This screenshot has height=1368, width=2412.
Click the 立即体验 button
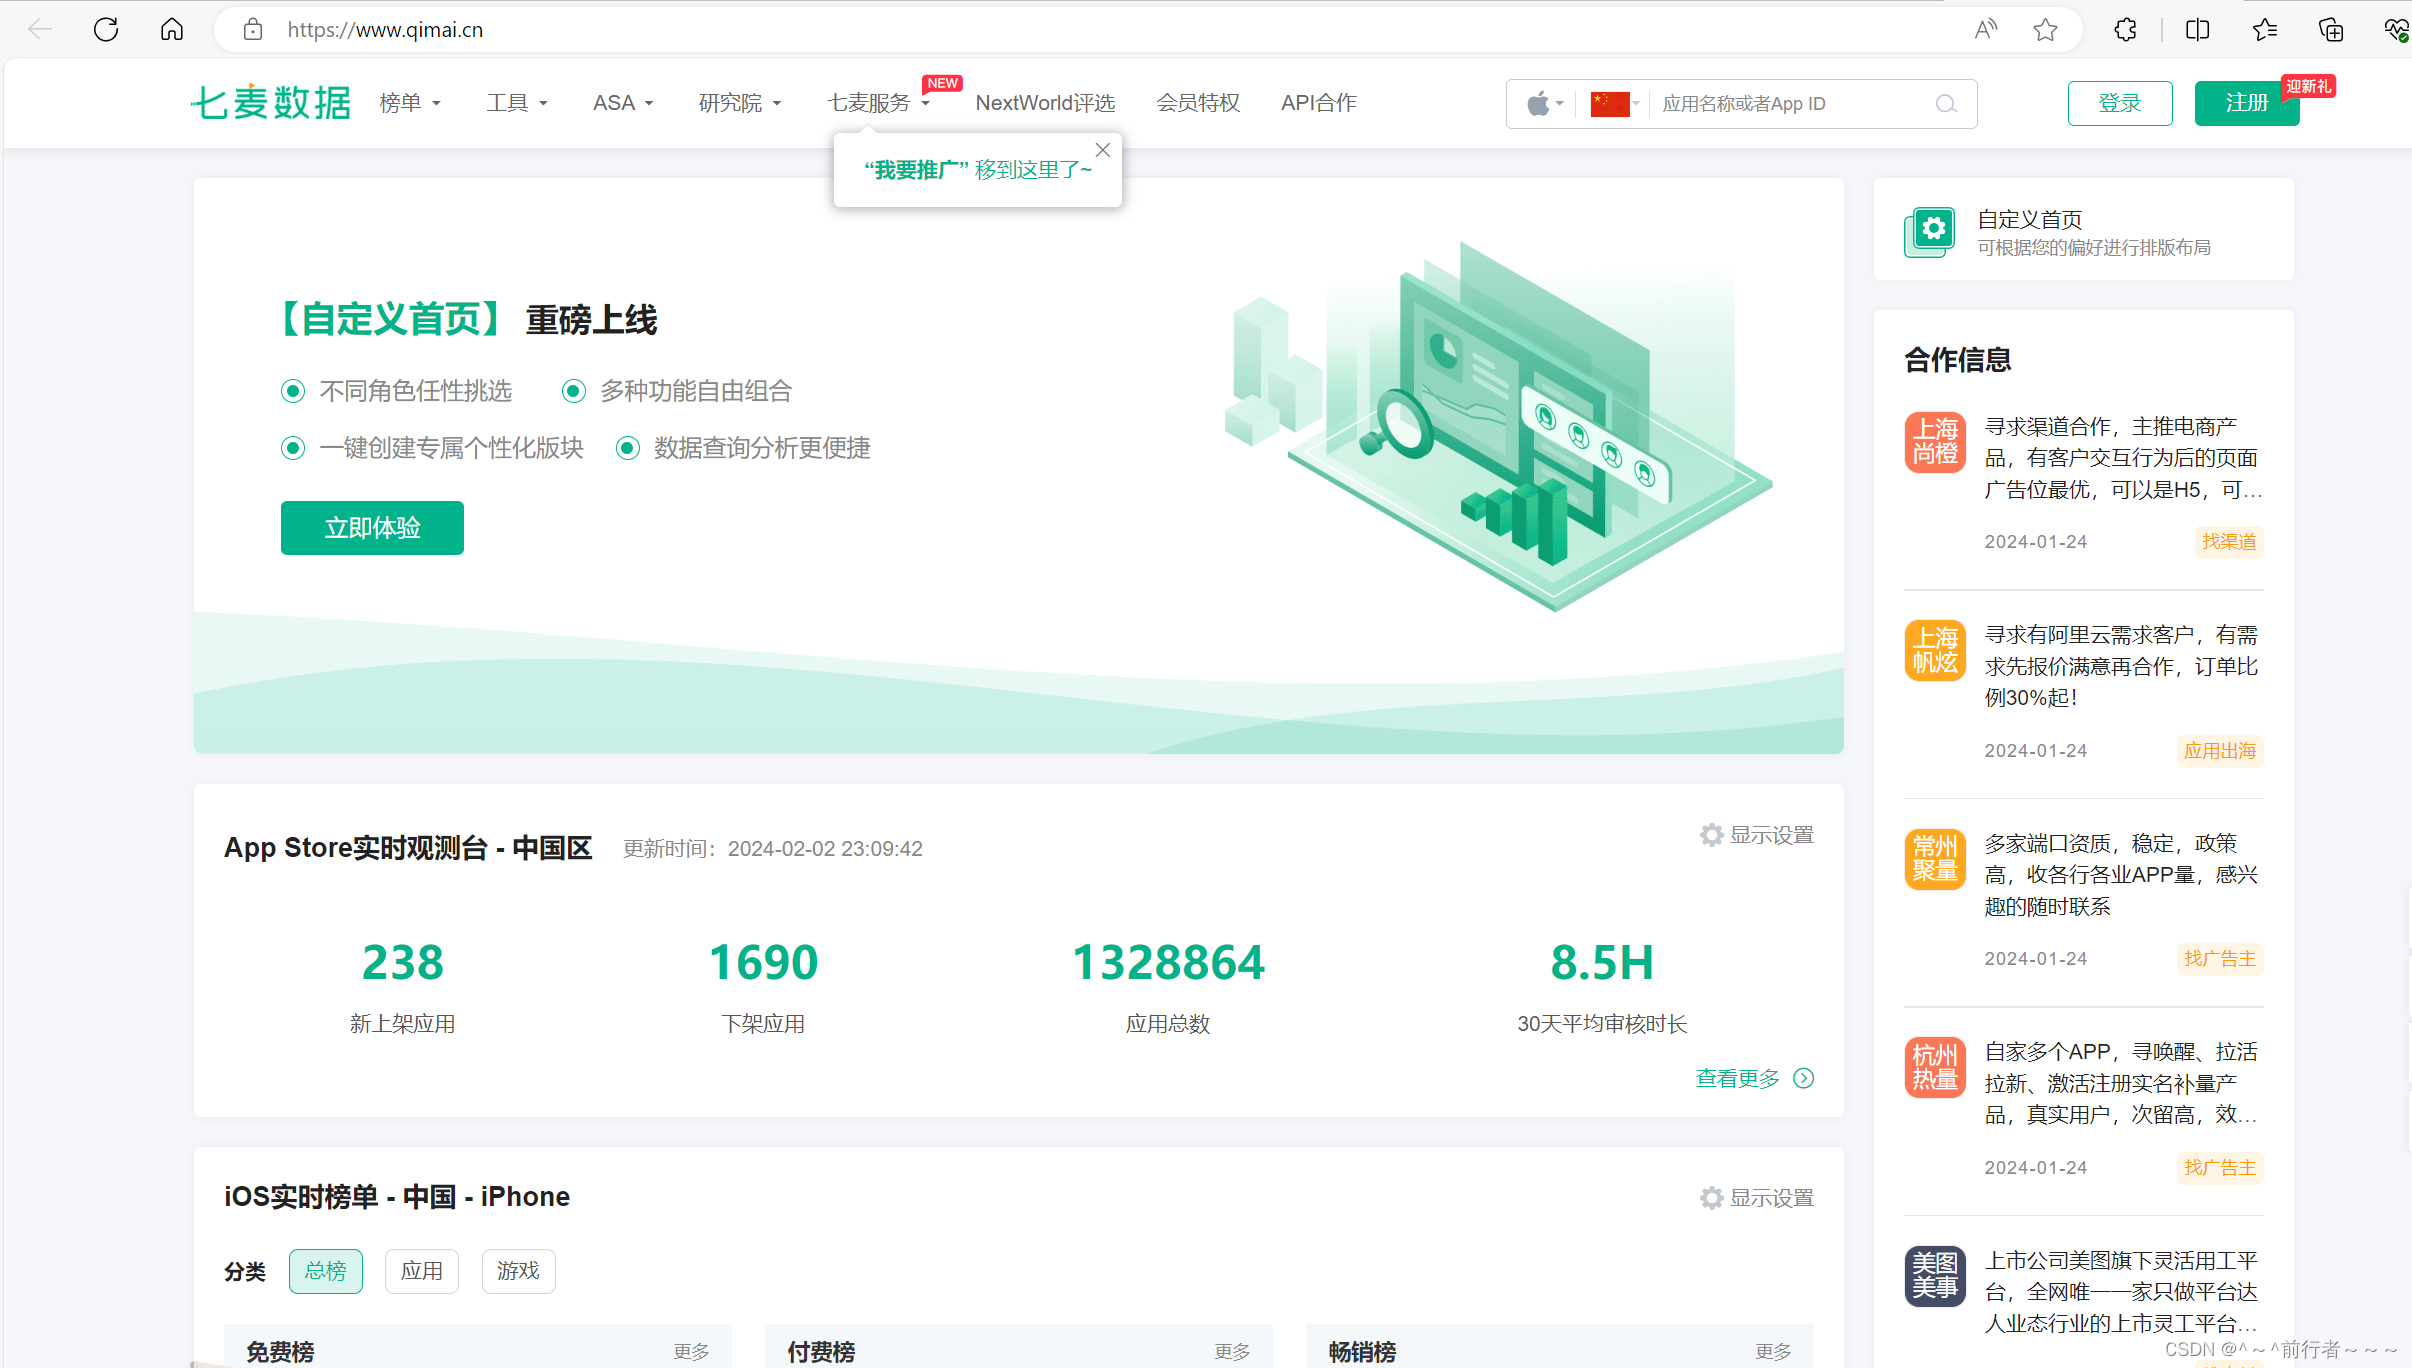[372, 528]
